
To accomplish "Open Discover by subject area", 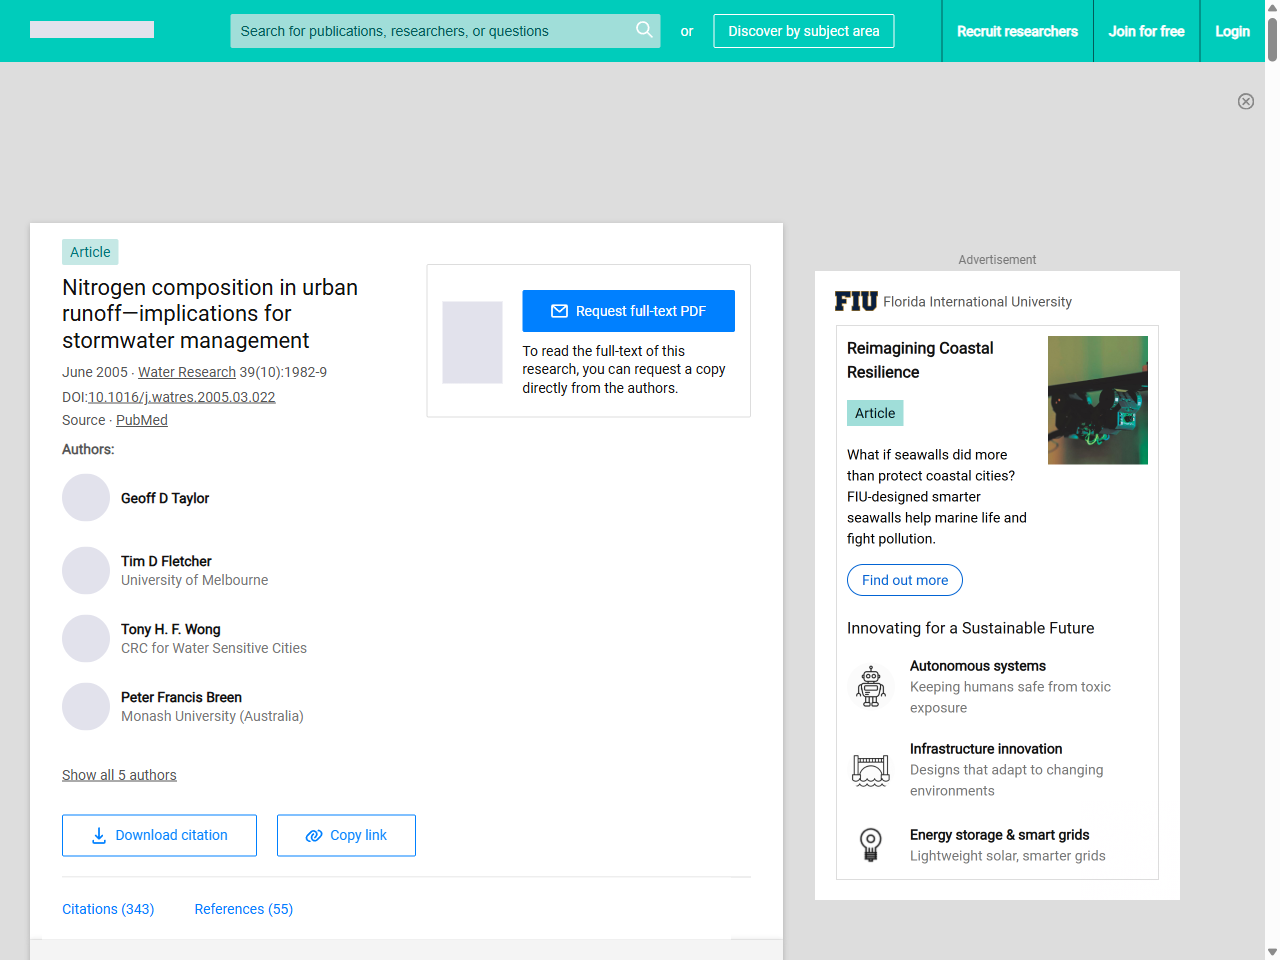I will (803, 31).
